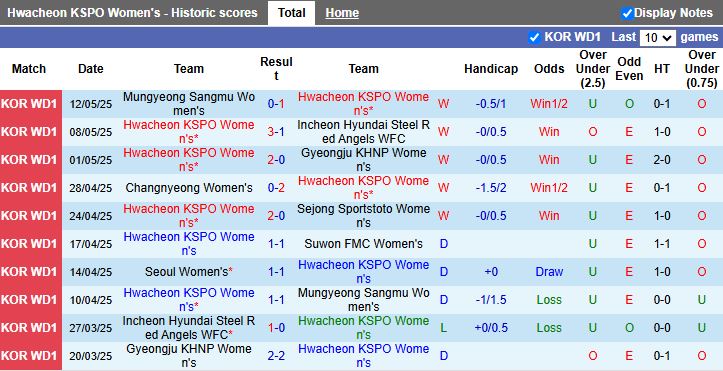Open the Last games count dropdown

point(658,37)
